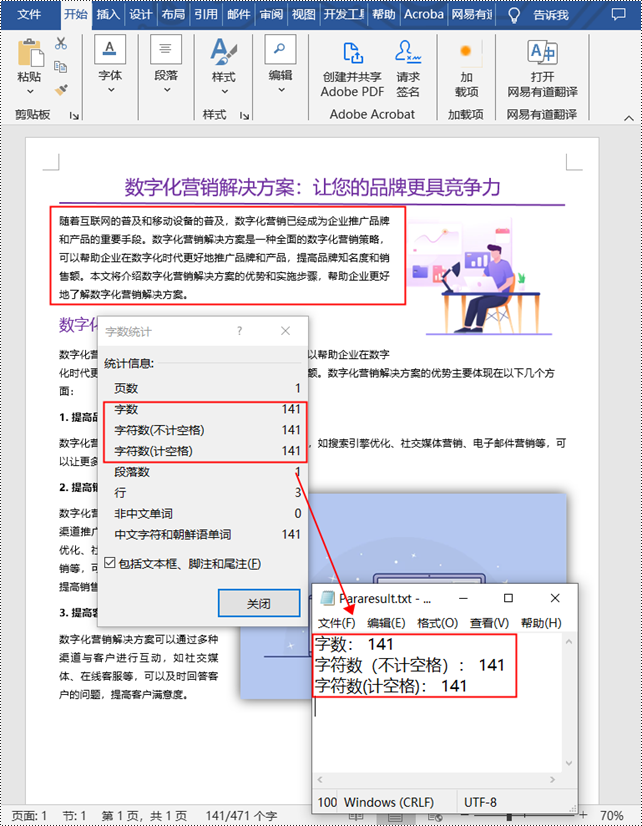Open Notepad 帮助(H) menu
The image size is (642, 826).
coord(541,623)
